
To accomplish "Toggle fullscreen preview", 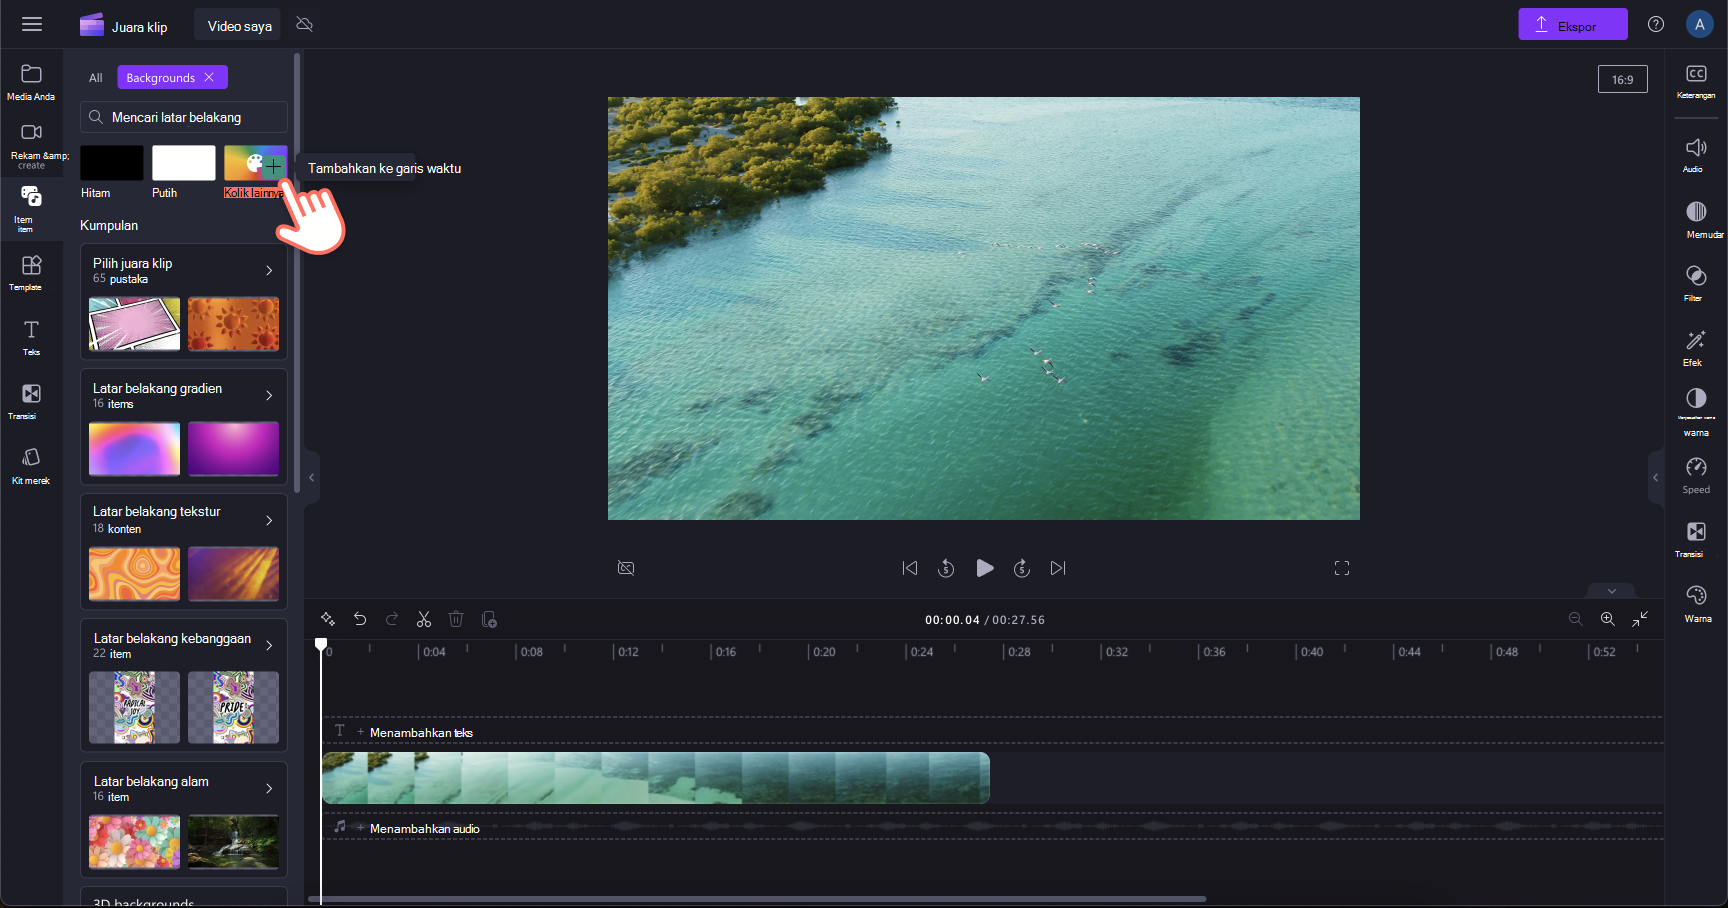I will (x=1342, y=568).
